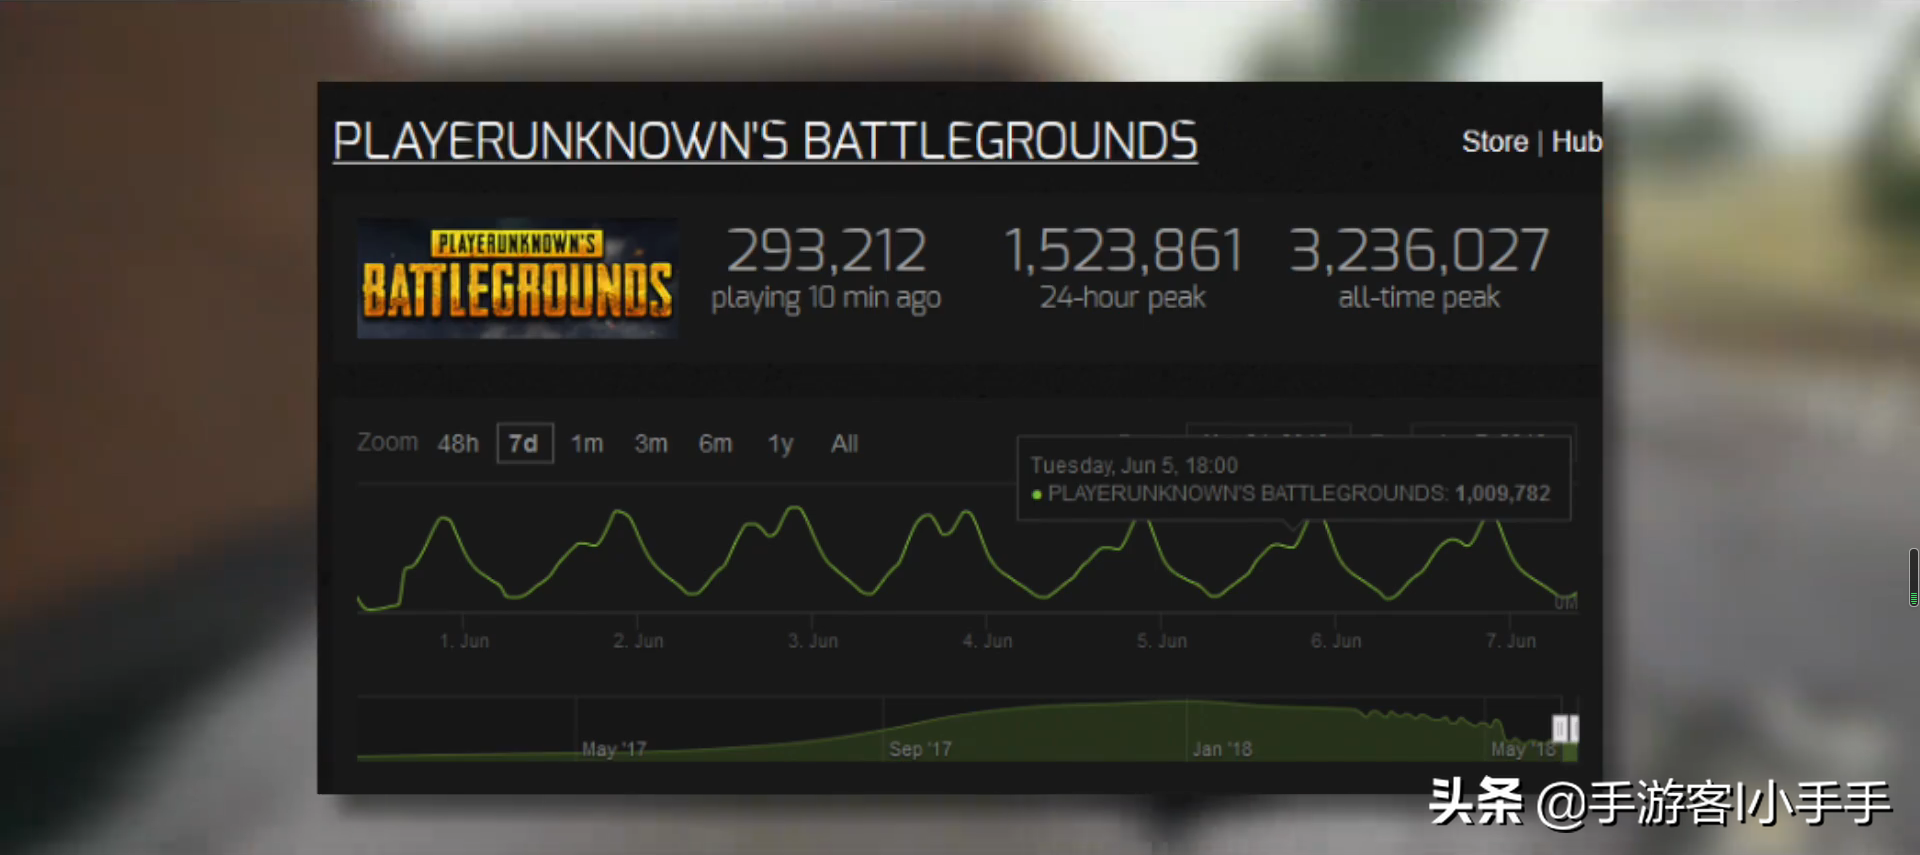Viewport: 1920px width, 855px height.
Task: Select the 1m zoom range
Action: 587,443
